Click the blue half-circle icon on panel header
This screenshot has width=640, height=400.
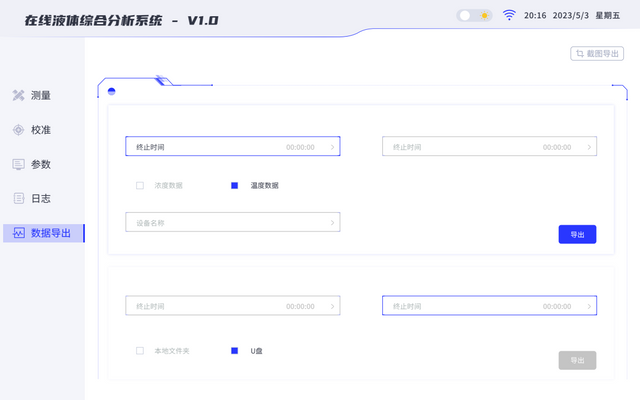(112, 91)
